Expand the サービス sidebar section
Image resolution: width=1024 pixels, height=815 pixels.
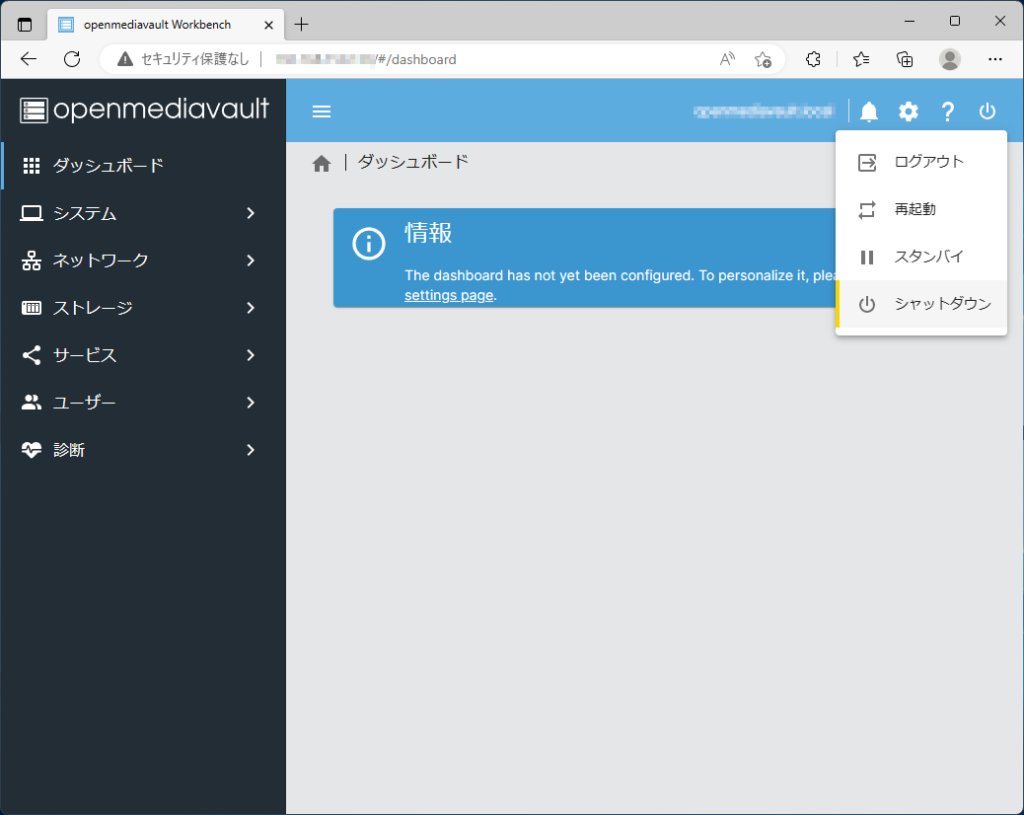click(140, 355)
